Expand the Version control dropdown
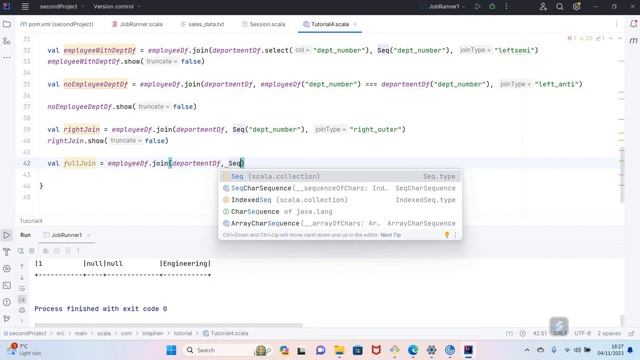 coord(118,7)
